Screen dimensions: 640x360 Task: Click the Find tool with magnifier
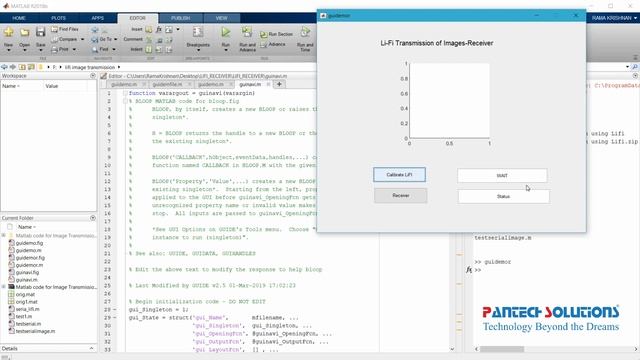(x=100, y=49)
